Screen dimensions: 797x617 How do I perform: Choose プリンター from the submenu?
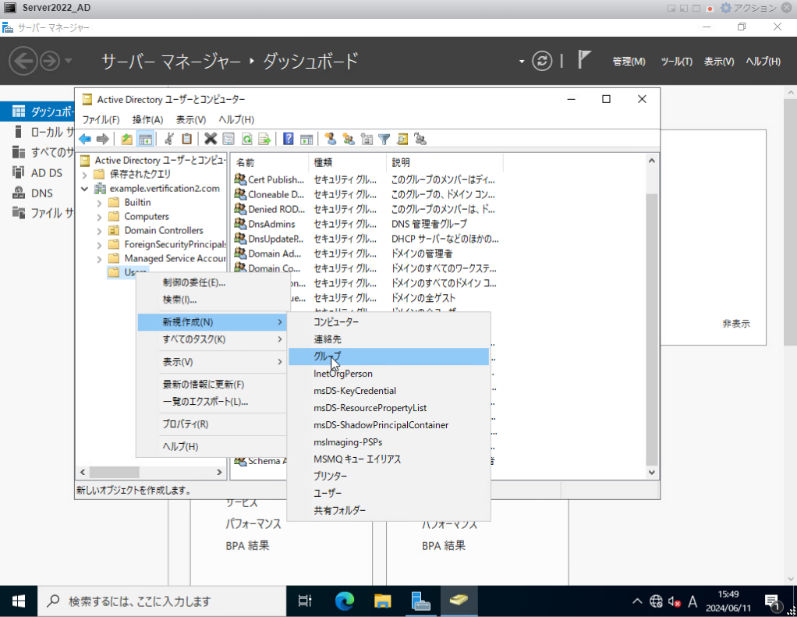(389, 476)
